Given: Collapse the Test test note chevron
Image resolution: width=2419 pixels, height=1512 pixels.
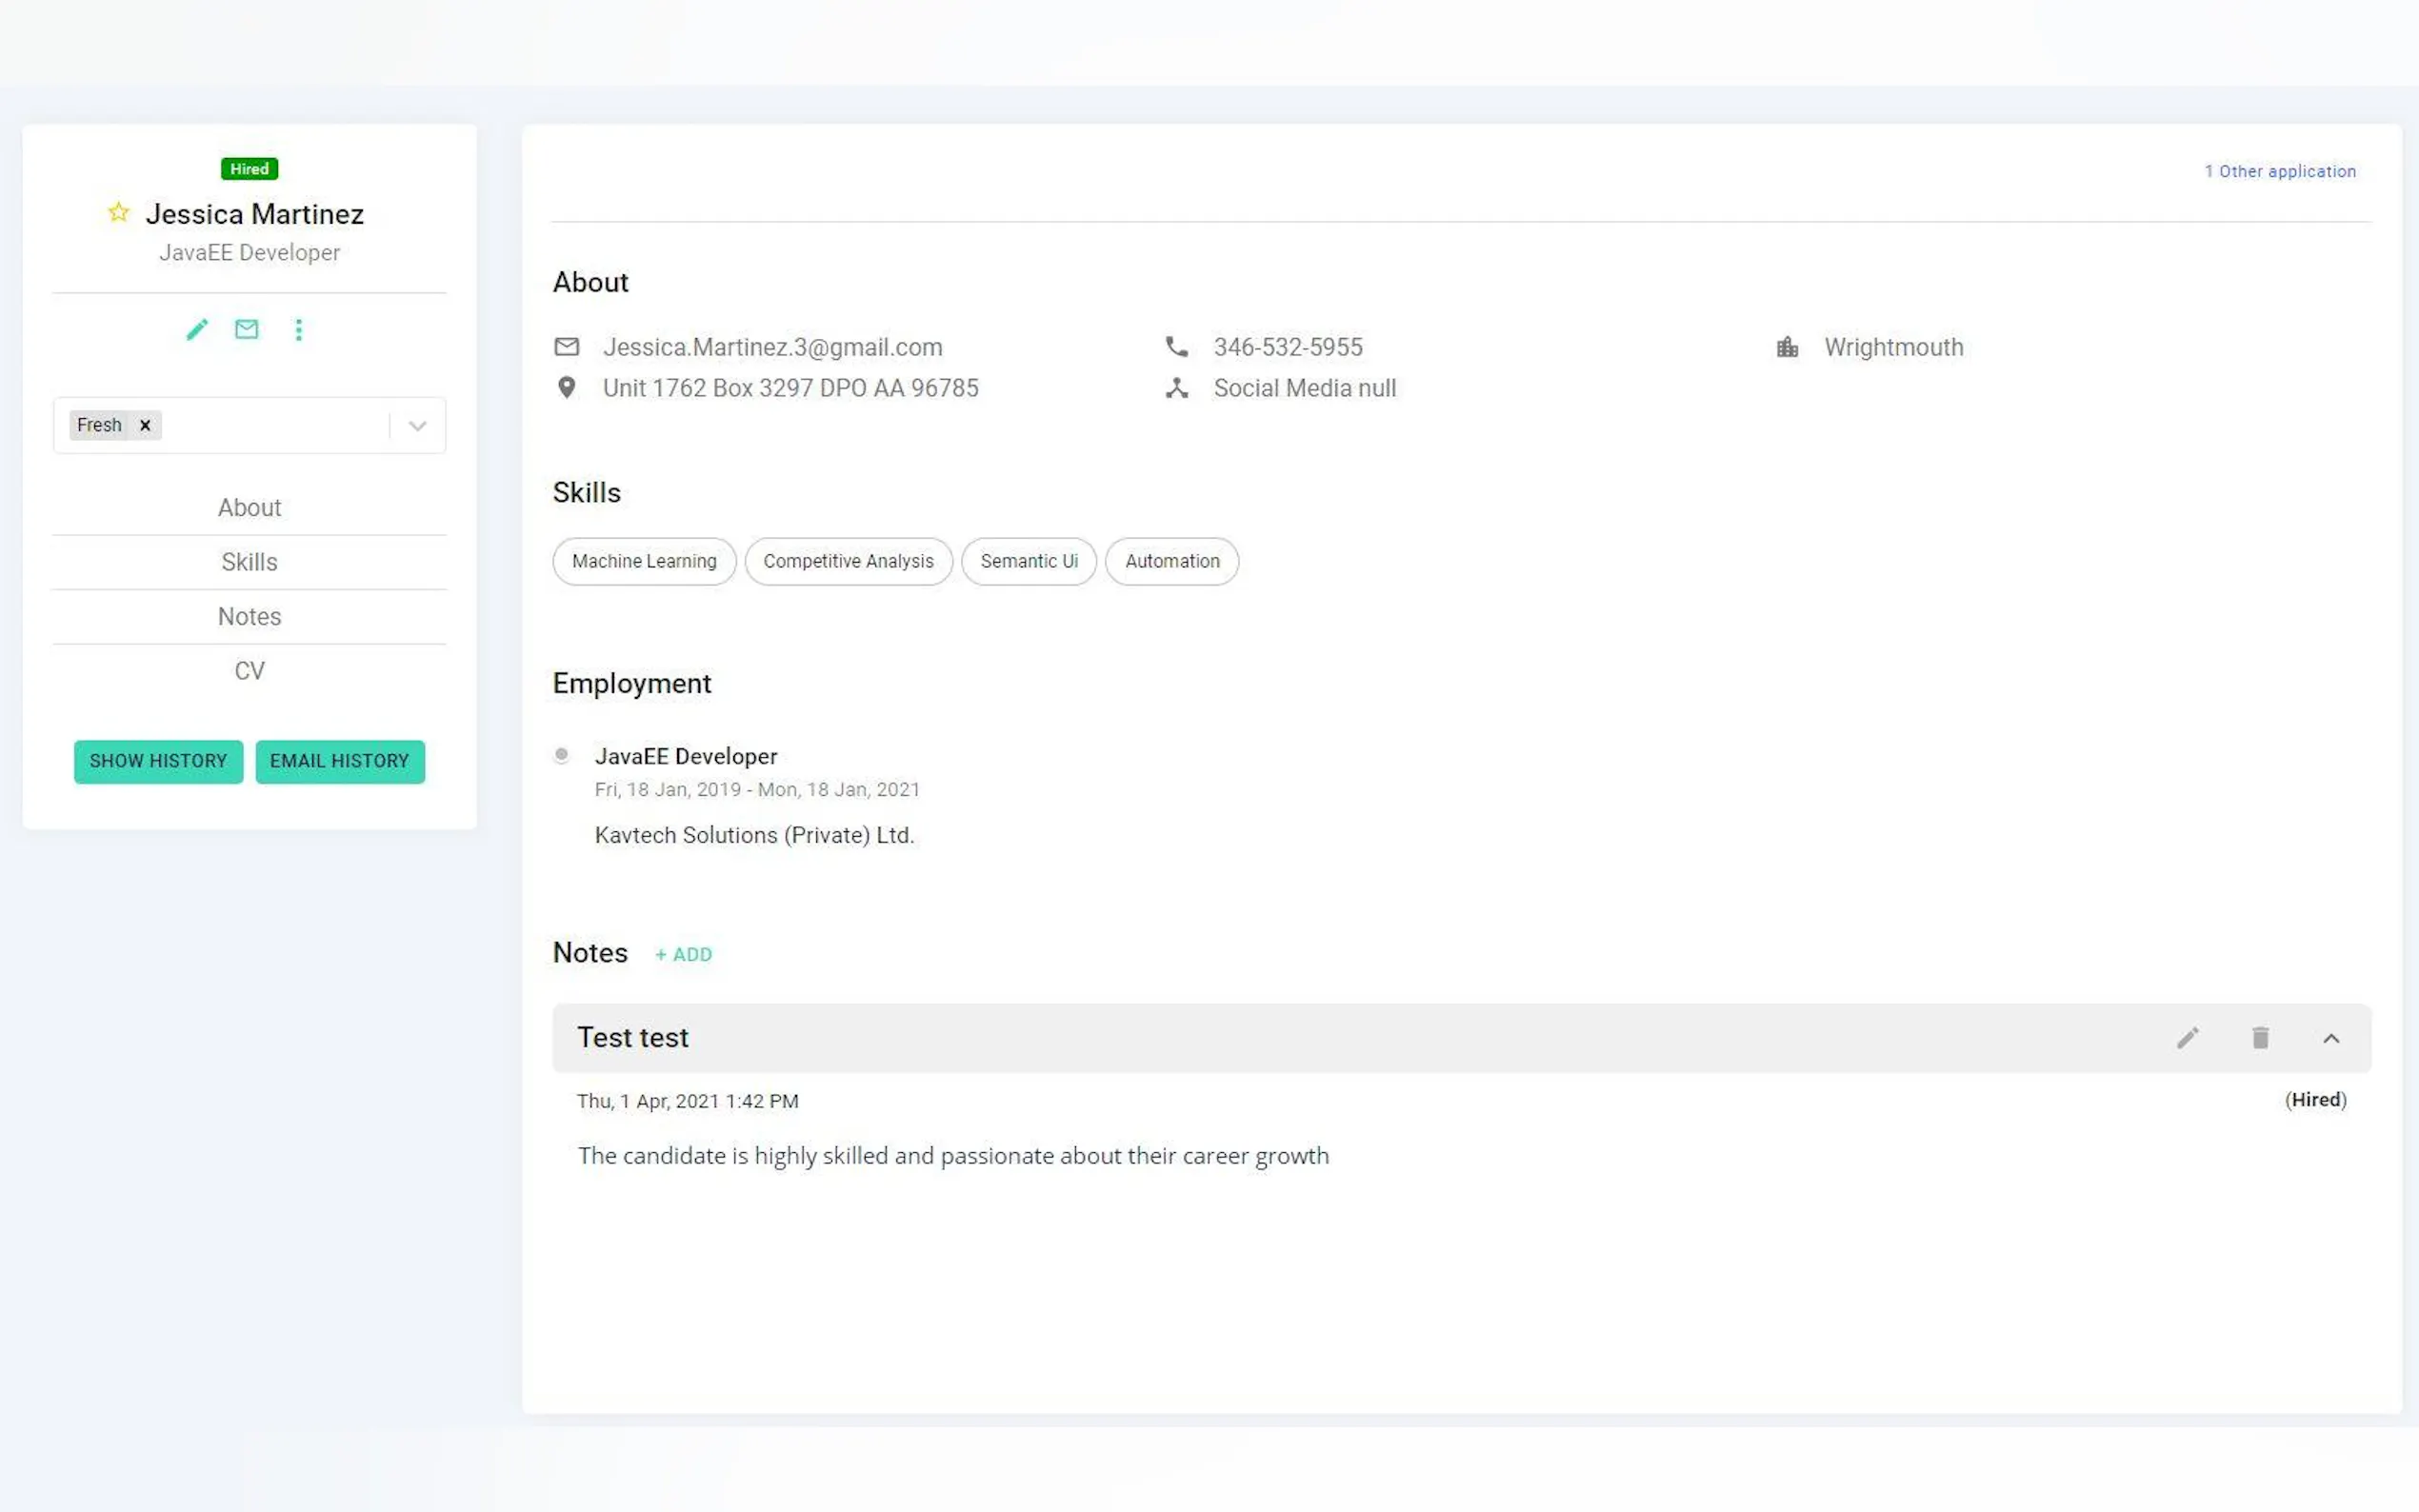Looking at the screenshot, I should [2331, 1038].
